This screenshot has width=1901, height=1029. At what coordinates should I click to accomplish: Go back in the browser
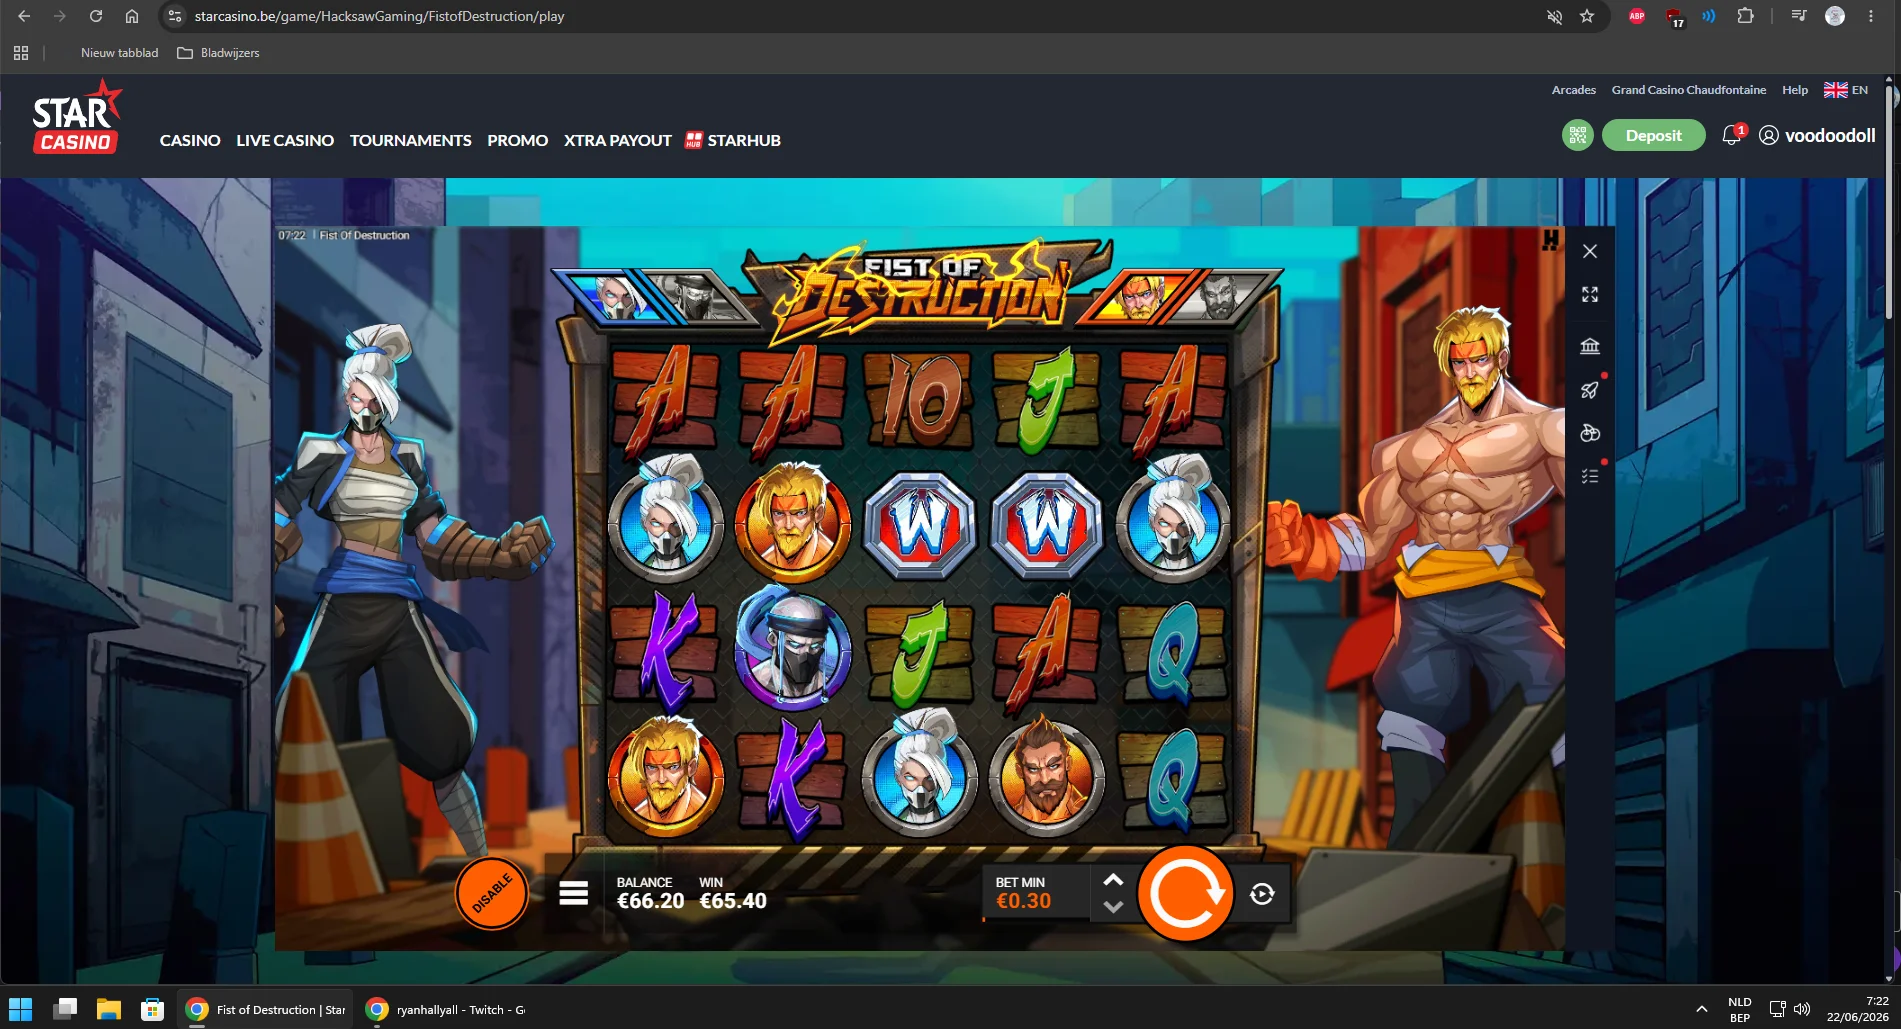[24, 16]
